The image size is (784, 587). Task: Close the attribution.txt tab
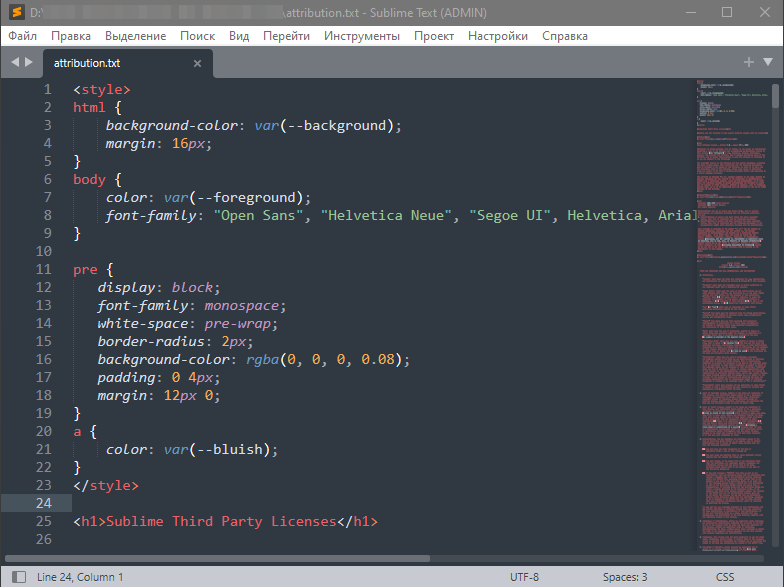198,64
